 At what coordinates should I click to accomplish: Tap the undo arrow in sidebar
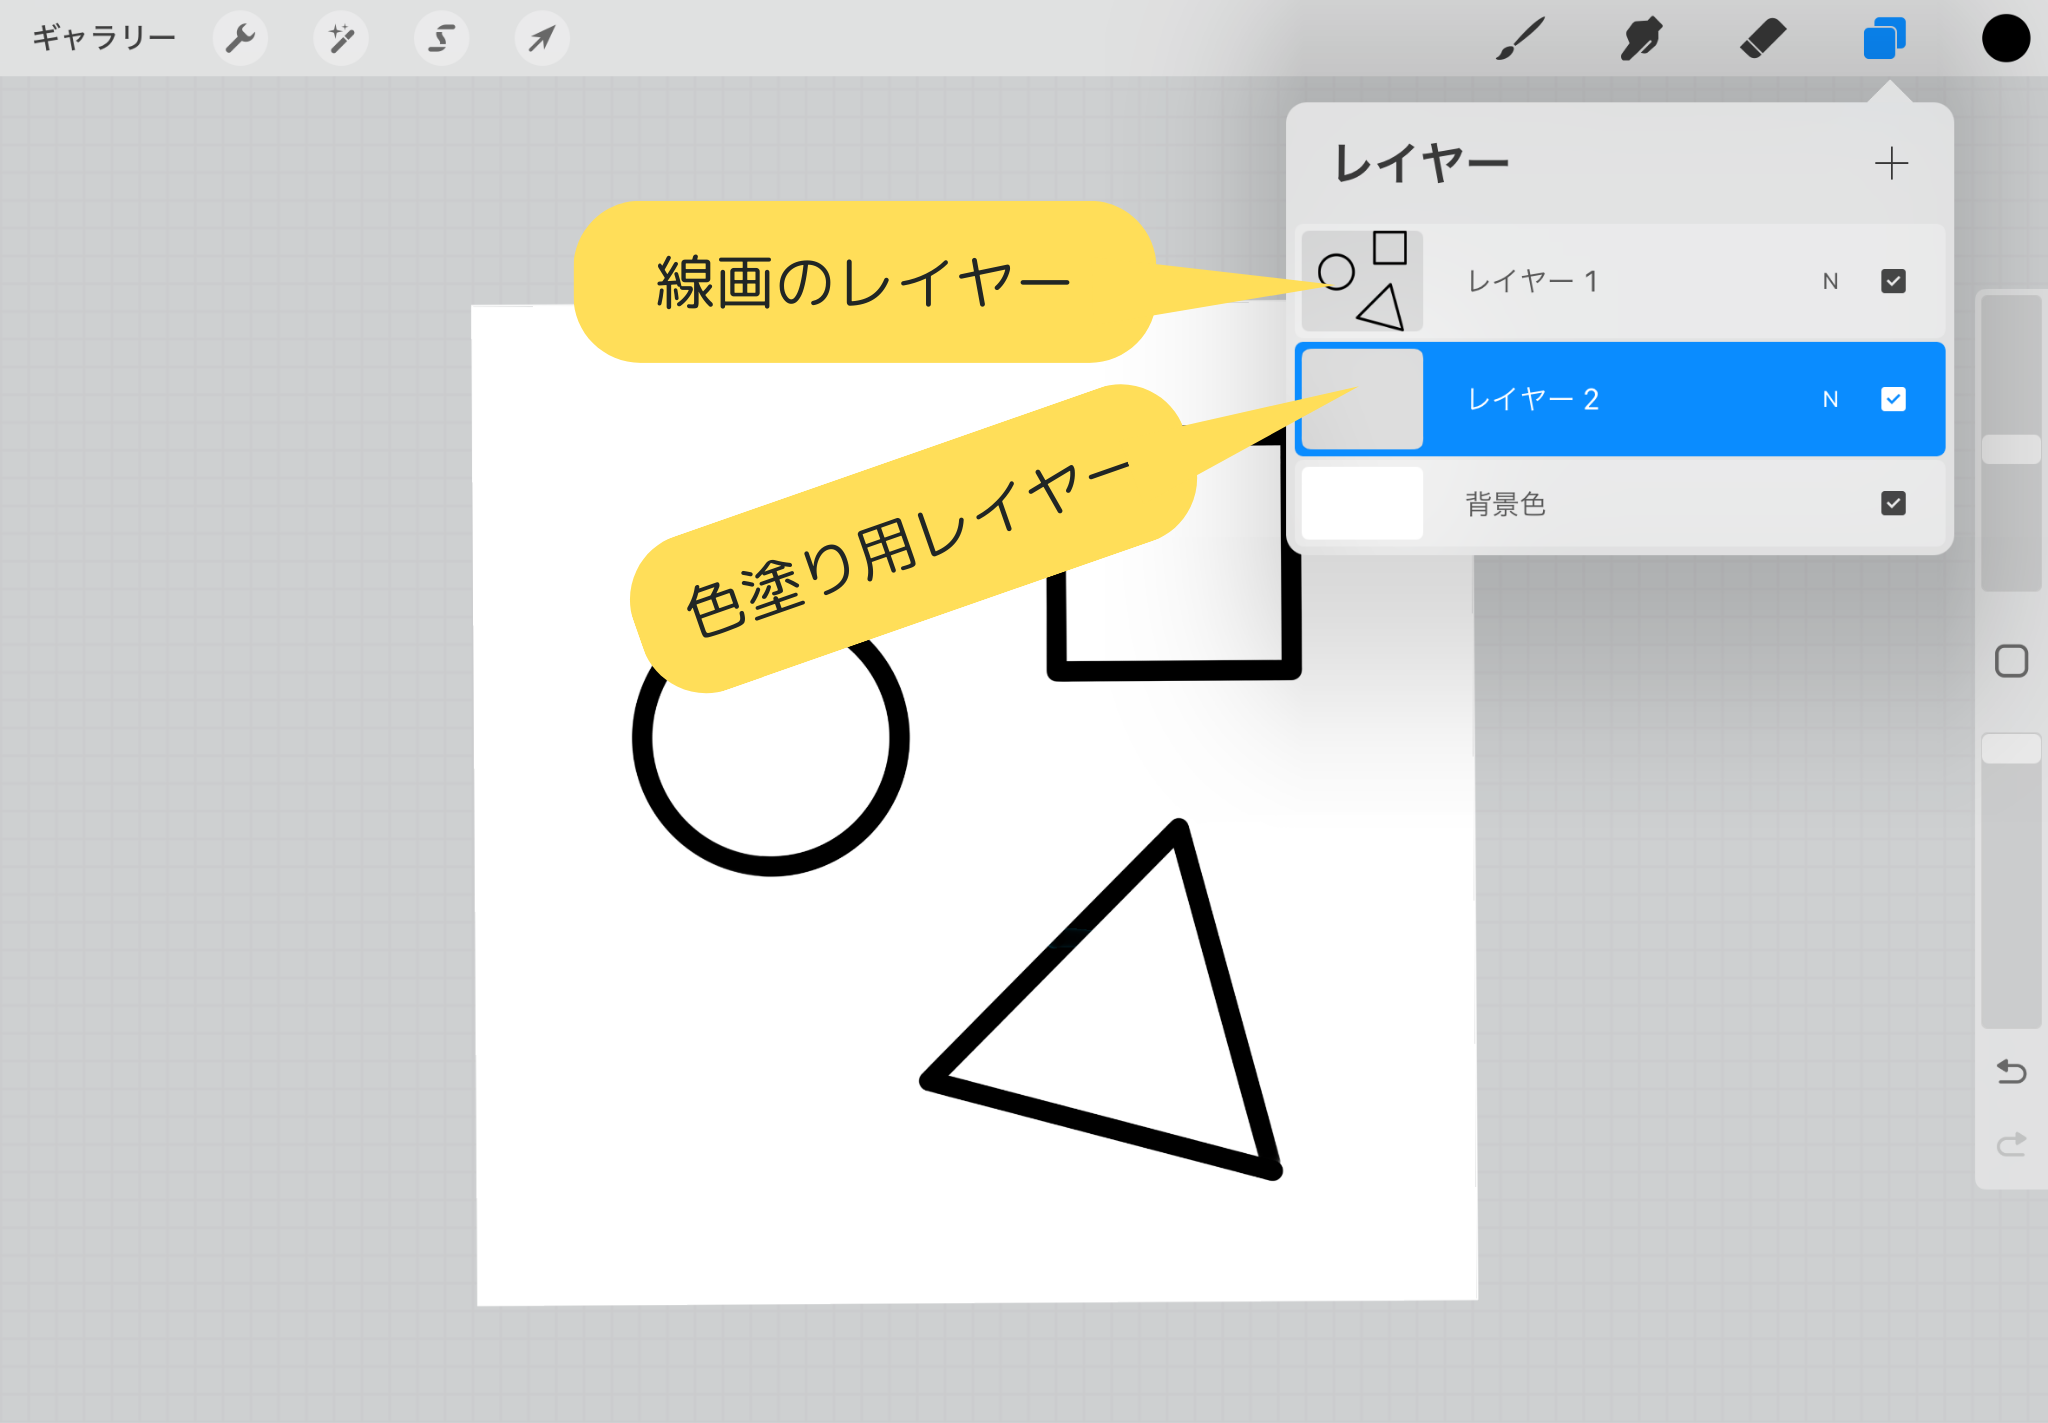tap(2011, 1072)
